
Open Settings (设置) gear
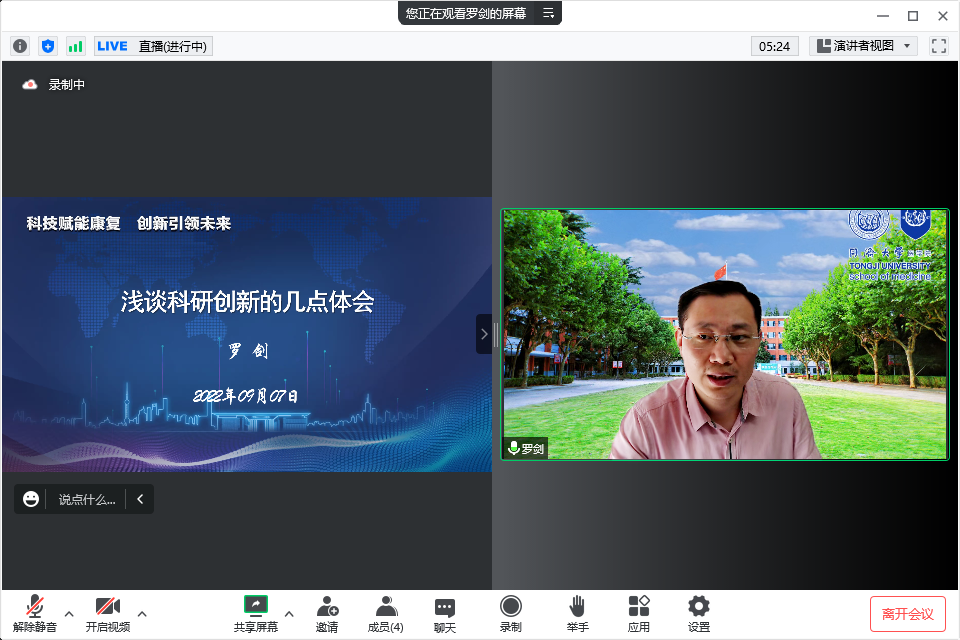point(699,613)
